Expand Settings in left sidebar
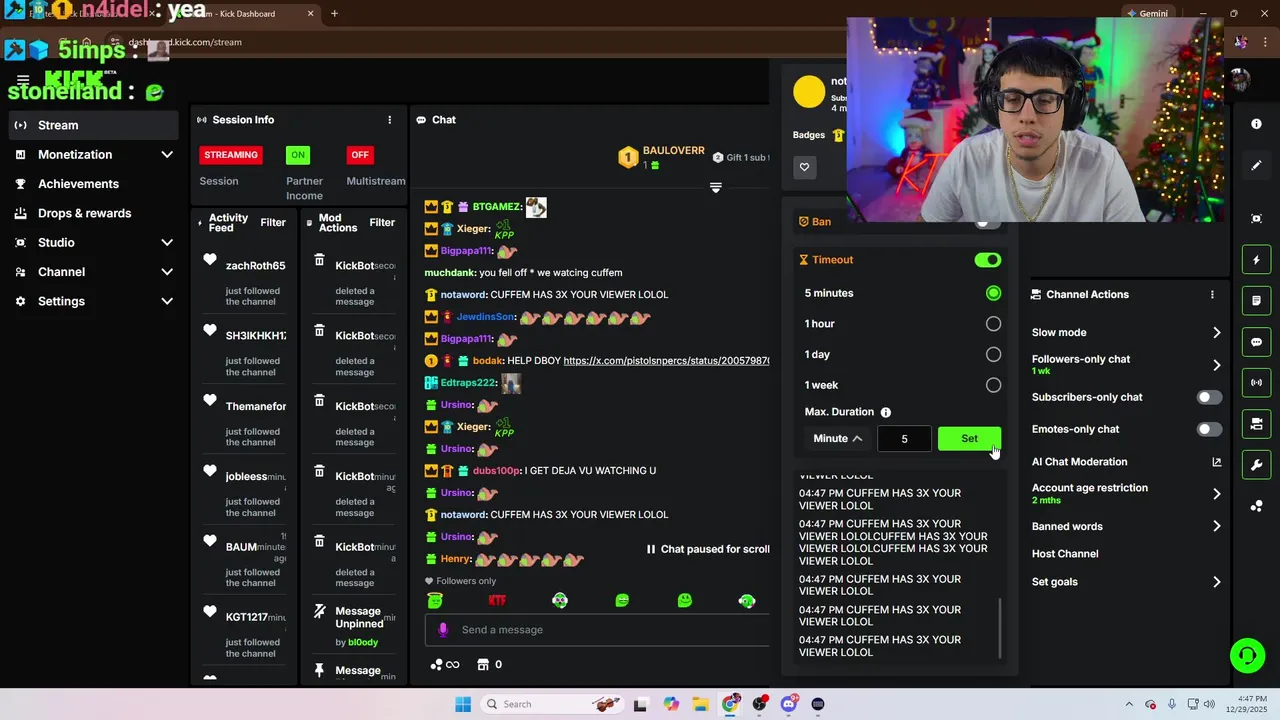Viewport: 1280px width, 720px height. coord(167,301)
